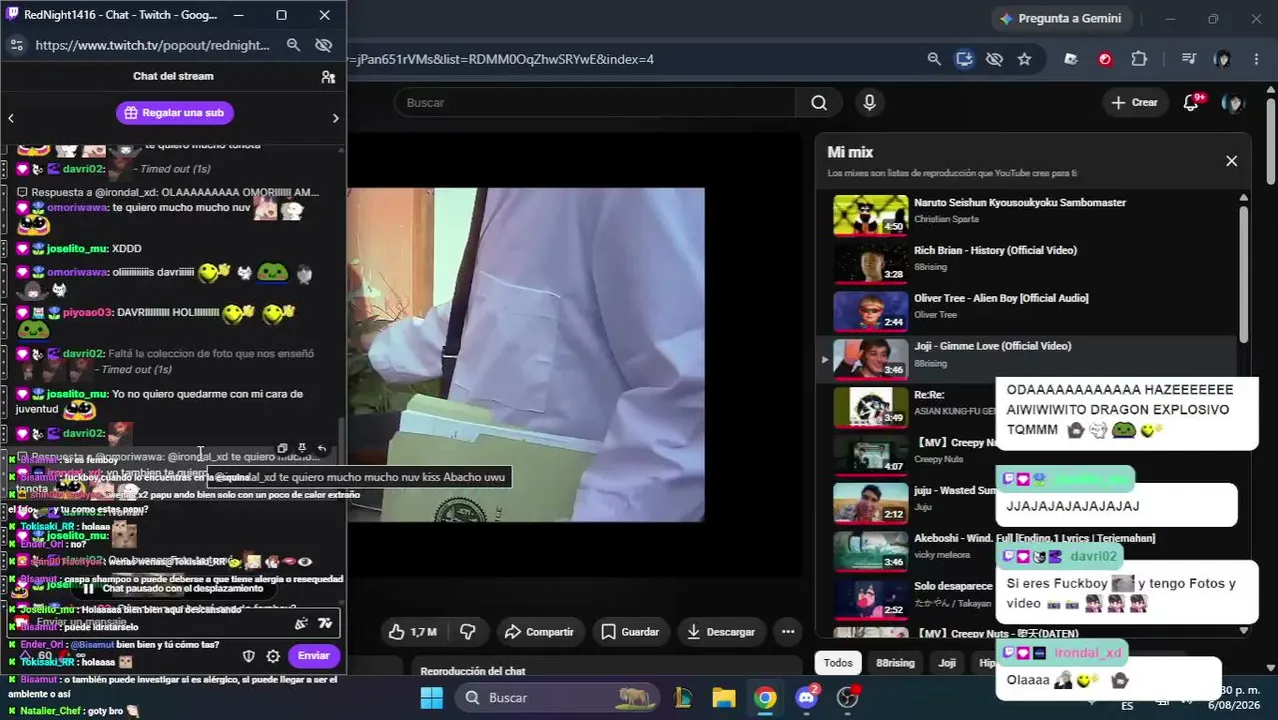Open the chat settings gear
1278x720 pixels.
[273, 656]
